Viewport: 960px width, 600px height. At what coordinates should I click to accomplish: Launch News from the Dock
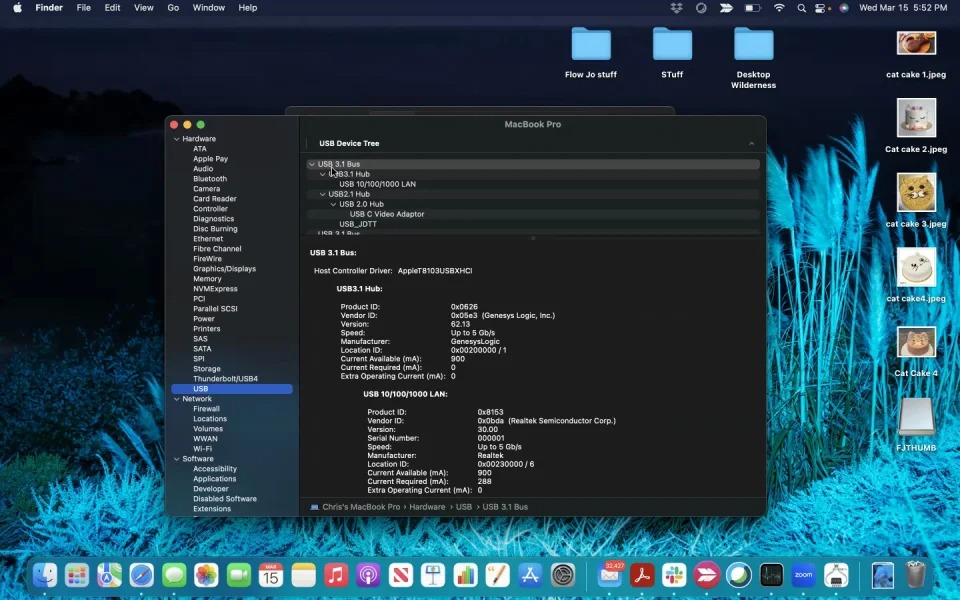(x=400, y=575)
